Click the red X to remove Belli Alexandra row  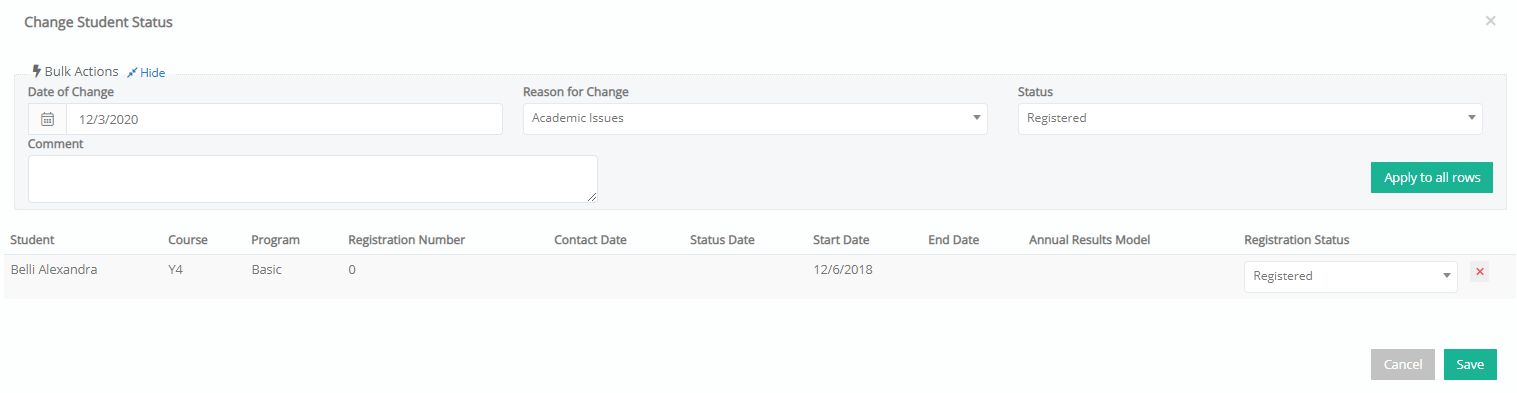pyautogui.click(x=1479, y=272)
